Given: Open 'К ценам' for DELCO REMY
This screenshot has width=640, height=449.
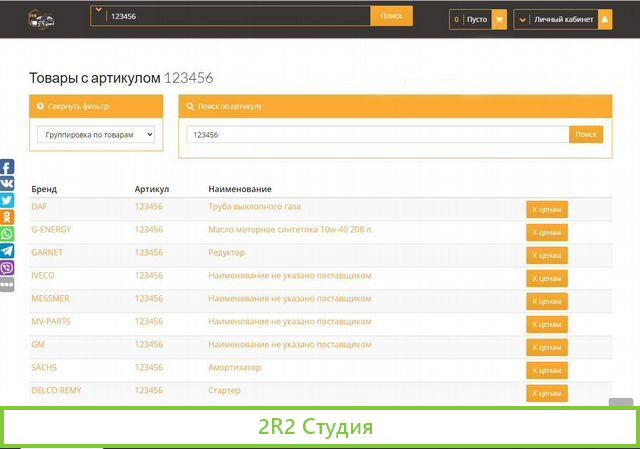Looking at the screenshot, I should (547, 393).
